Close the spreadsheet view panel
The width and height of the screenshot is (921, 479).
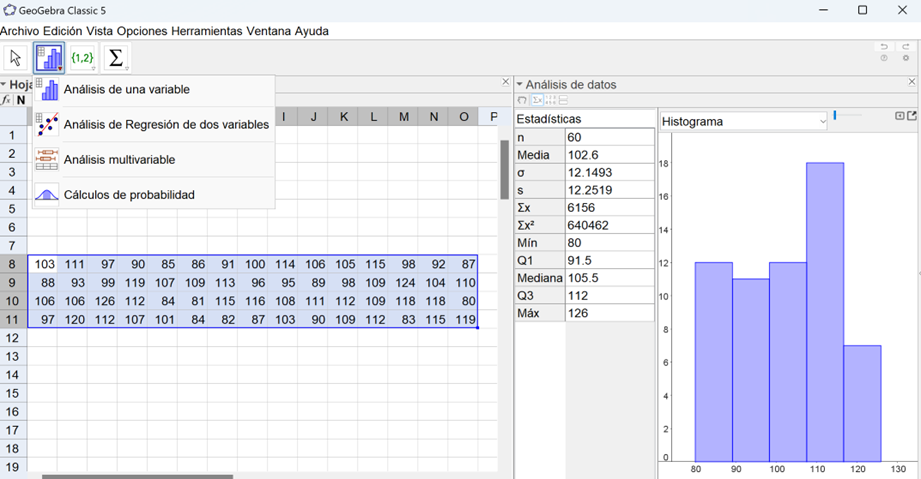tap(506, 82)
